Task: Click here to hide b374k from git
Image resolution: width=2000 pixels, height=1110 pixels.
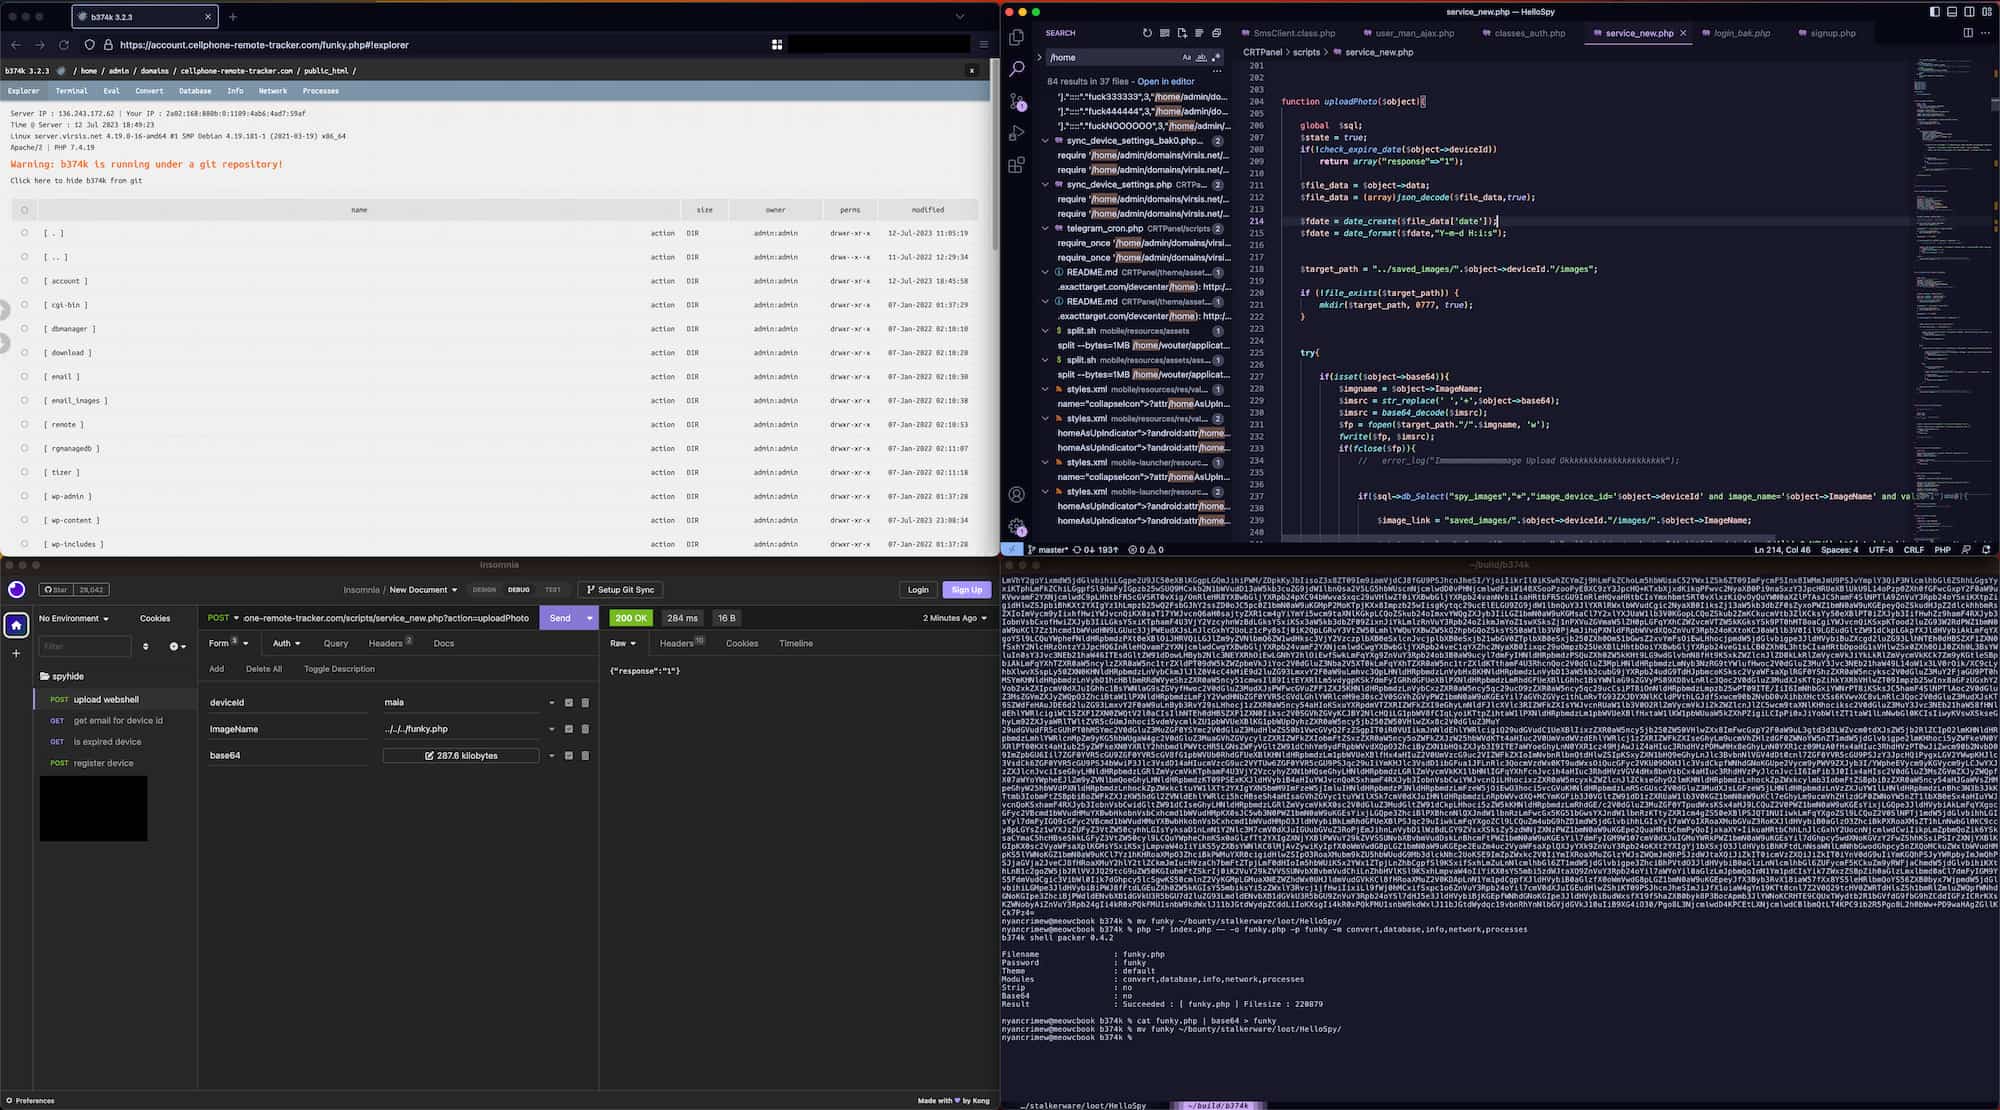Action: click(76, 181)
